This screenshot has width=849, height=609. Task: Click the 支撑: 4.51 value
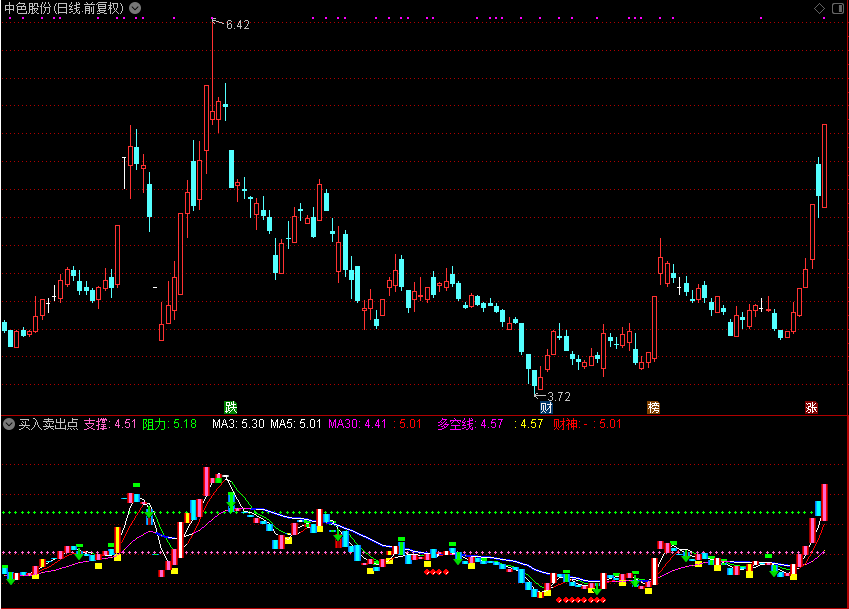click(110, 424)
